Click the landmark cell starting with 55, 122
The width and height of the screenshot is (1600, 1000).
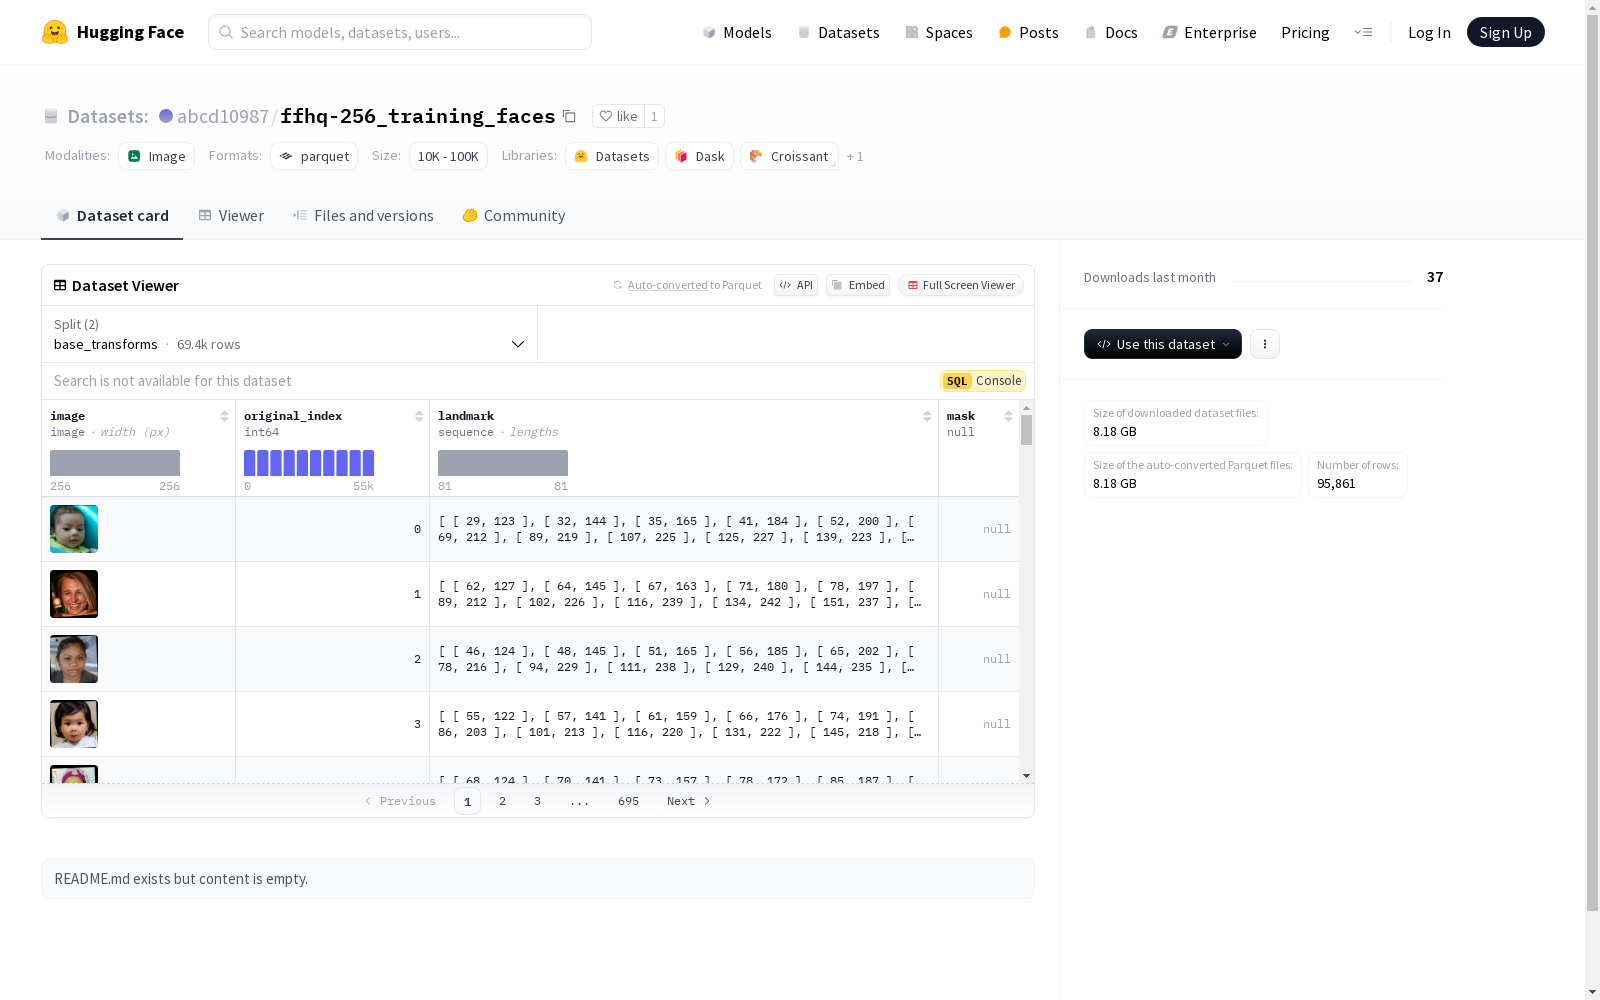pyautogui.click(x=684, y=724)
